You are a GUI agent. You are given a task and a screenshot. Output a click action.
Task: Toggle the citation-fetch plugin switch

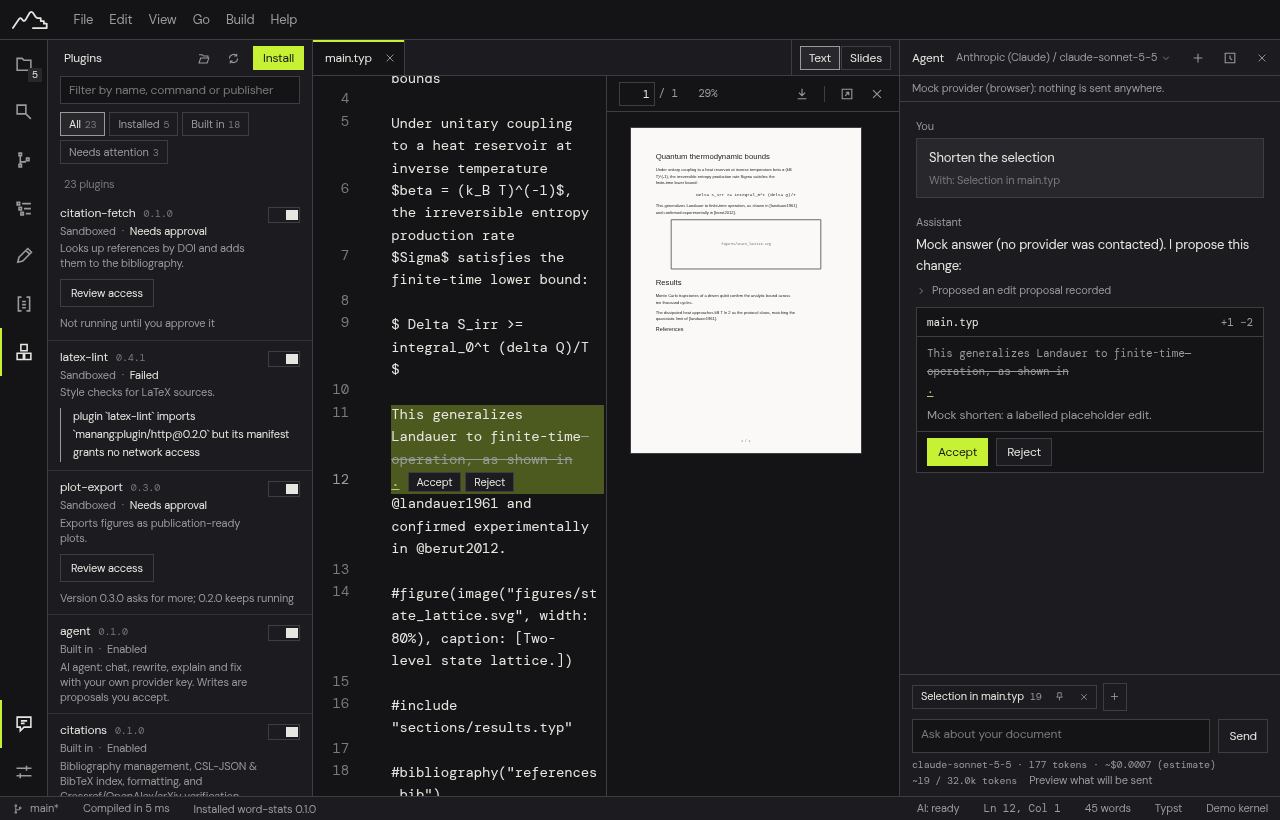[284, 215]
